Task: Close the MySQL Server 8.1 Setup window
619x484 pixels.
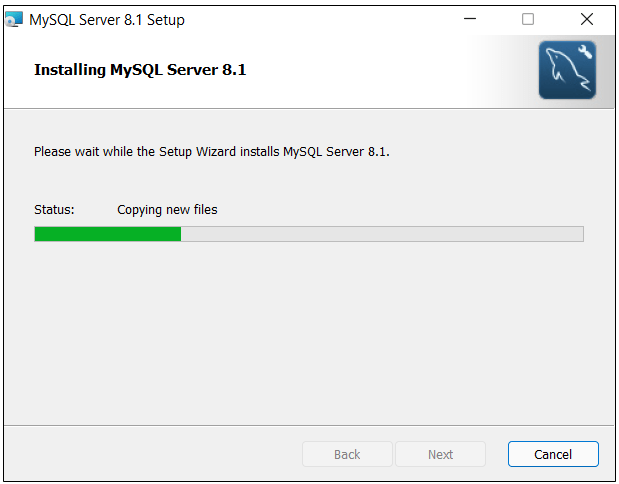Action: (x=587, y=19)
